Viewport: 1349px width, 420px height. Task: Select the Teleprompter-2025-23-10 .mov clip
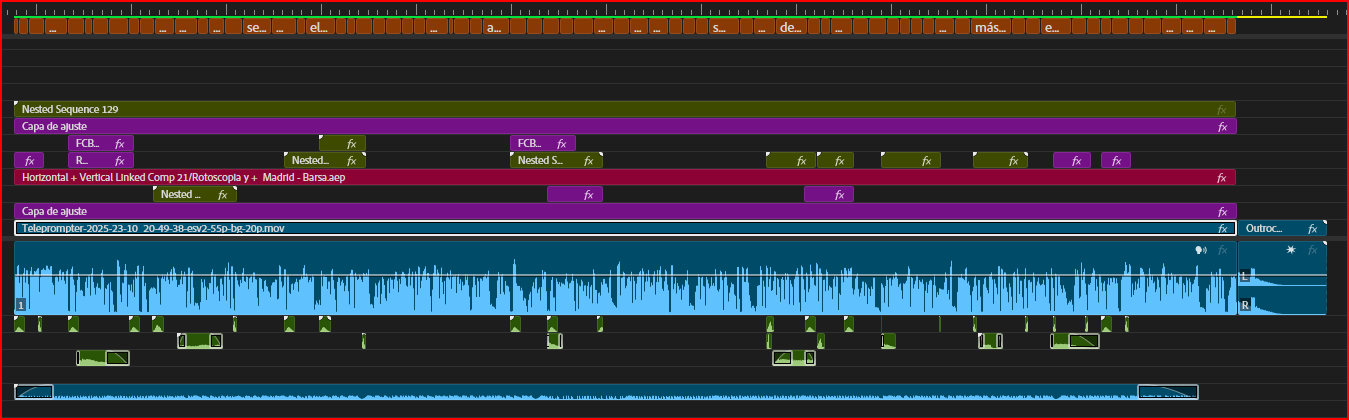click(626, 228)
